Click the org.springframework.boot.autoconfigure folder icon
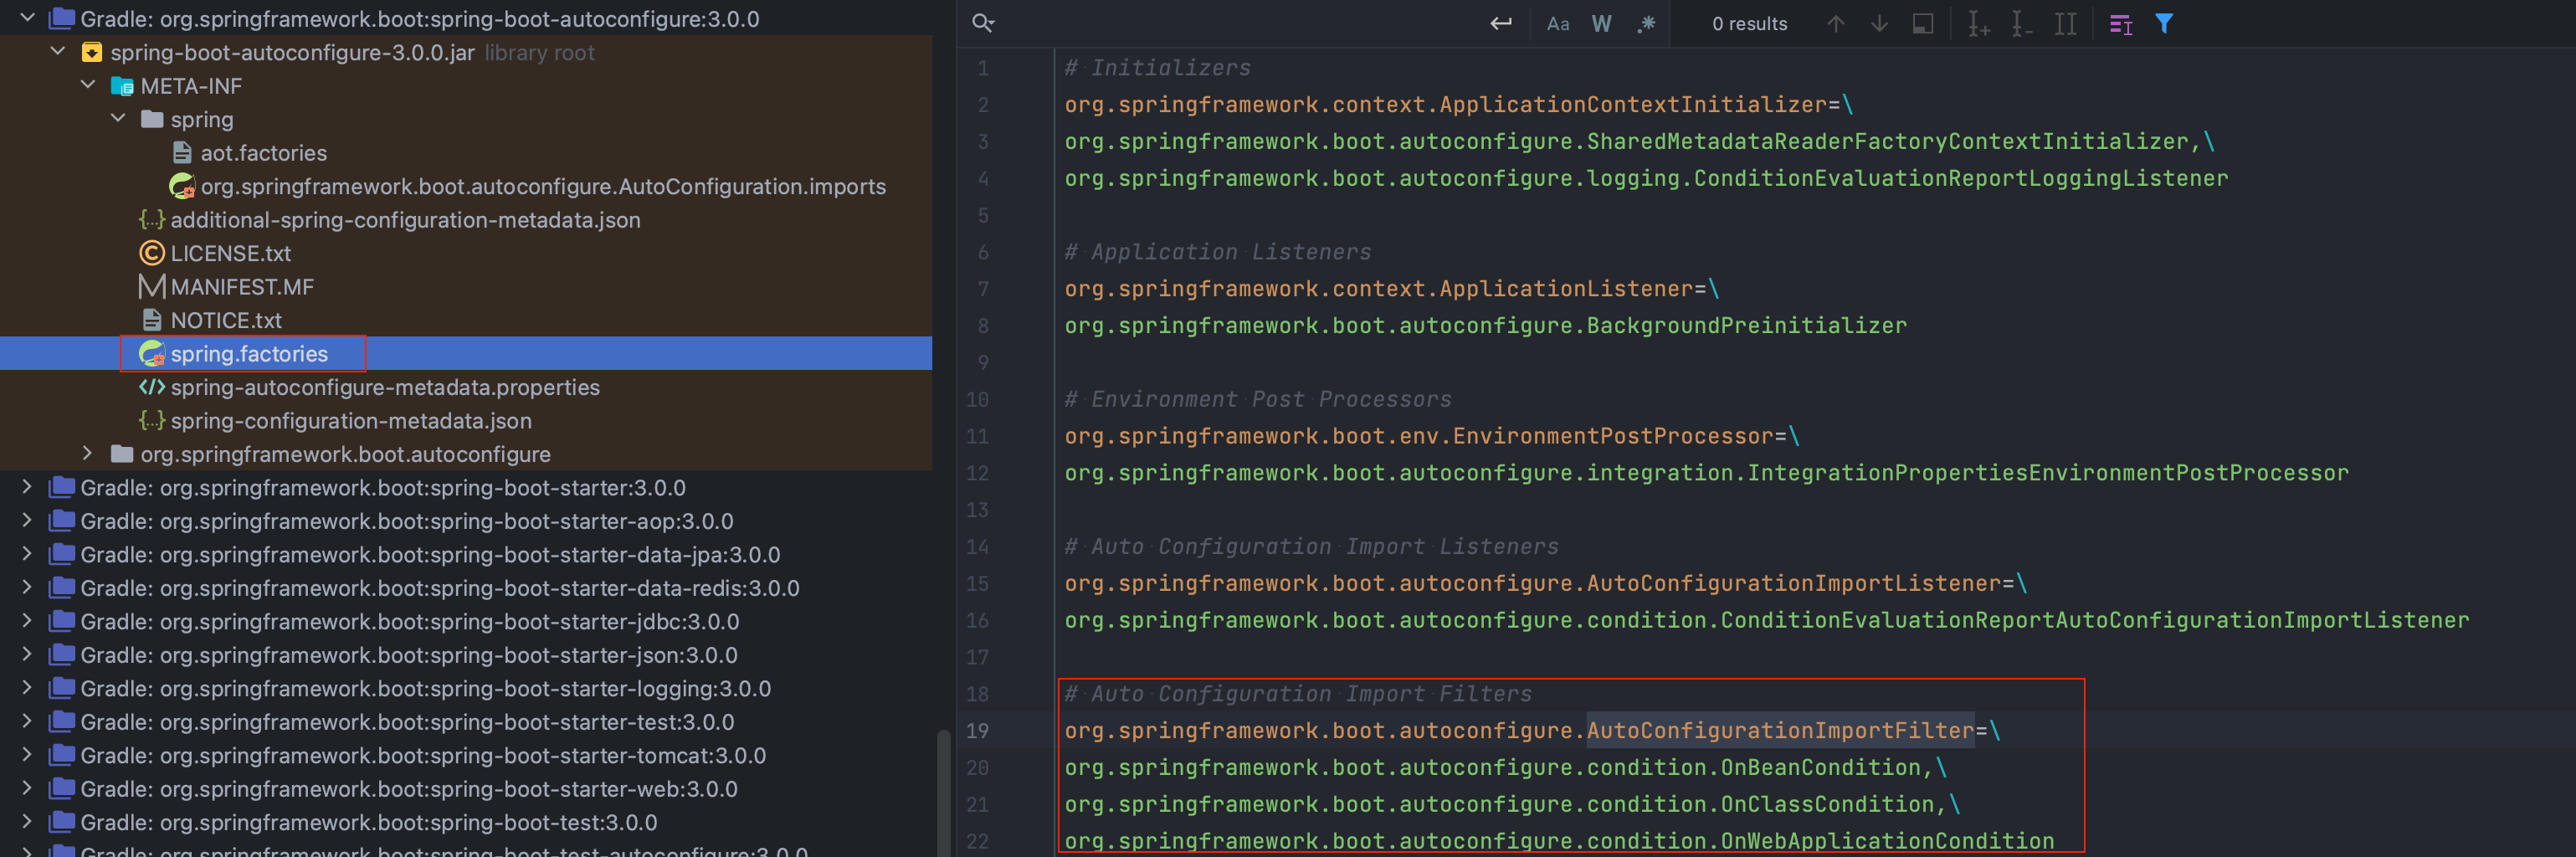The width and height of the screenshot is (2576, 857). (x=122, y=454)
